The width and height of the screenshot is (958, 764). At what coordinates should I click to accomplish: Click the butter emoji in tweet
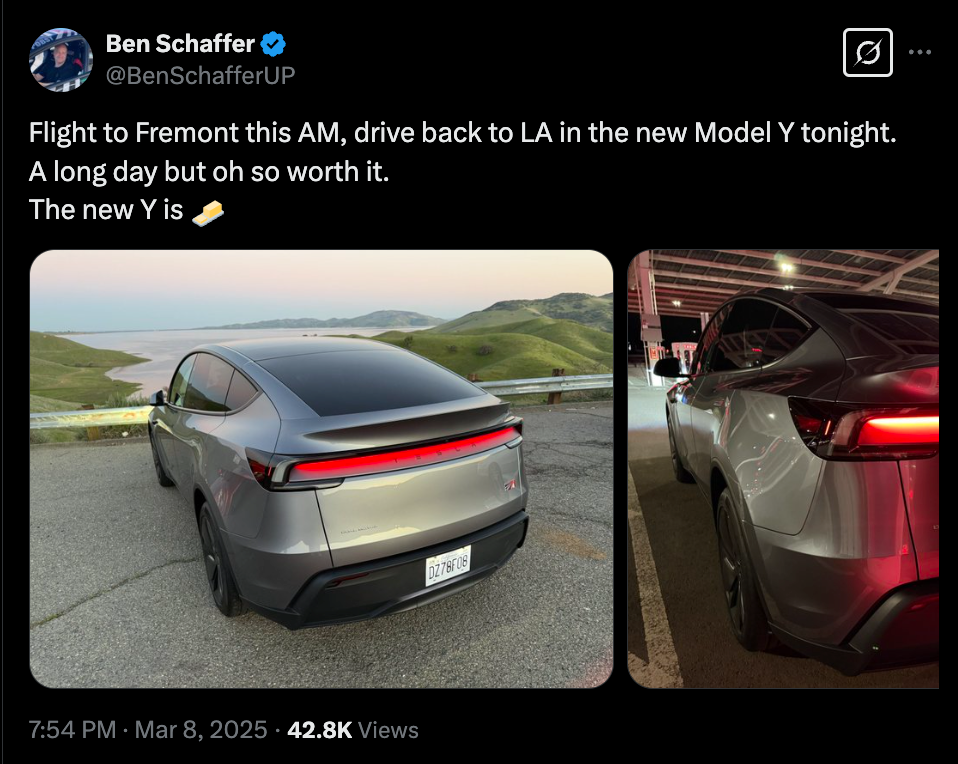pos(208,210)
